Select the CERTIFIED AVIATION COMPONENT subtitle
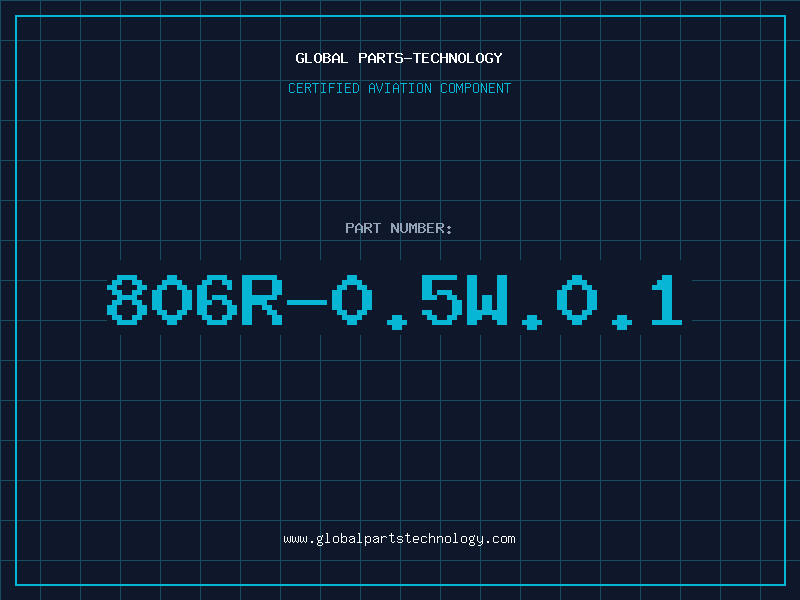This screenshot has width=800, height=600. (399, 88)
